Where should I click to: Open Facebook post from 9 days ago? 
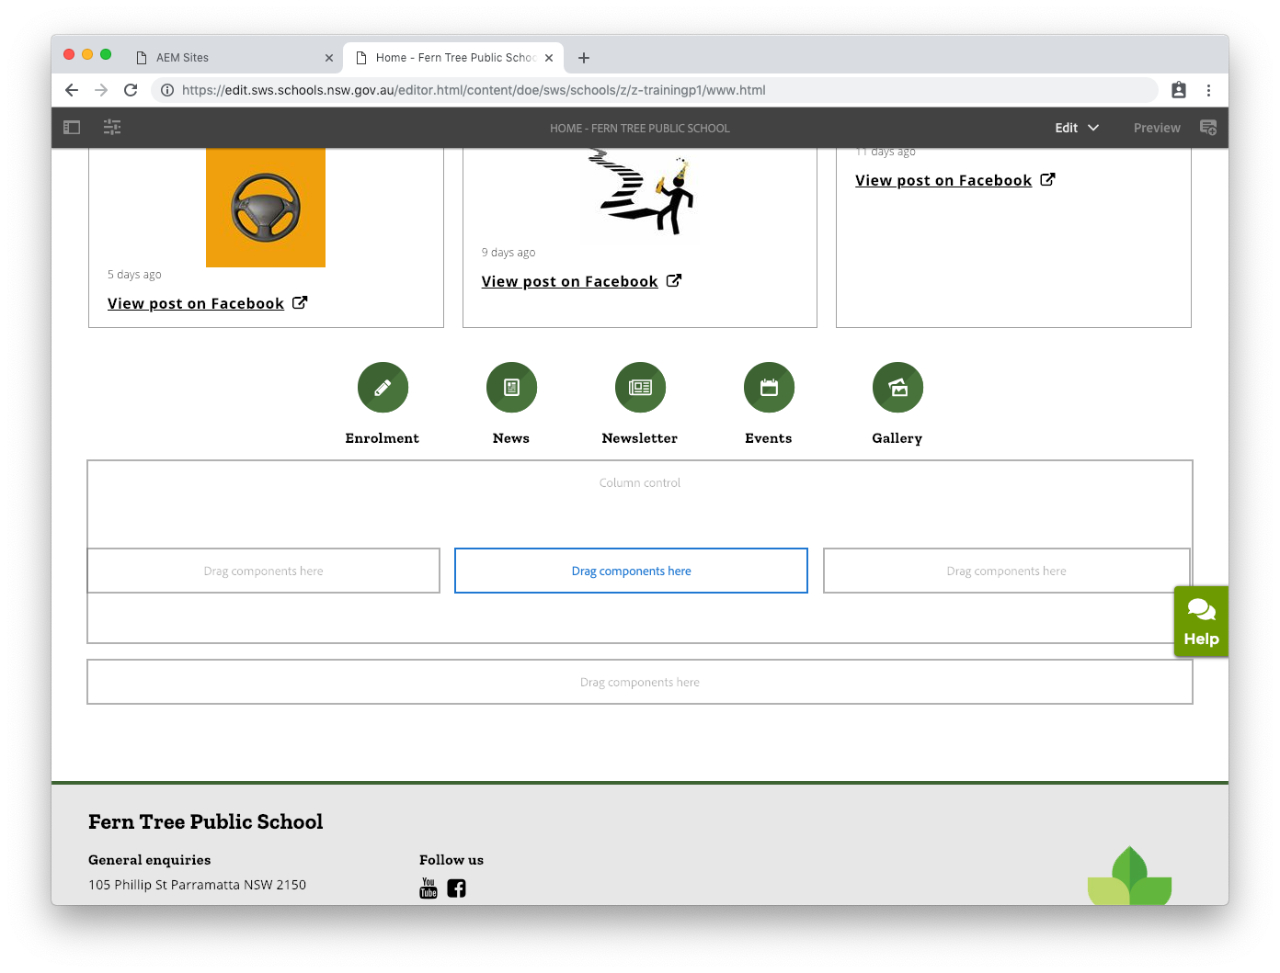(570, 281)
